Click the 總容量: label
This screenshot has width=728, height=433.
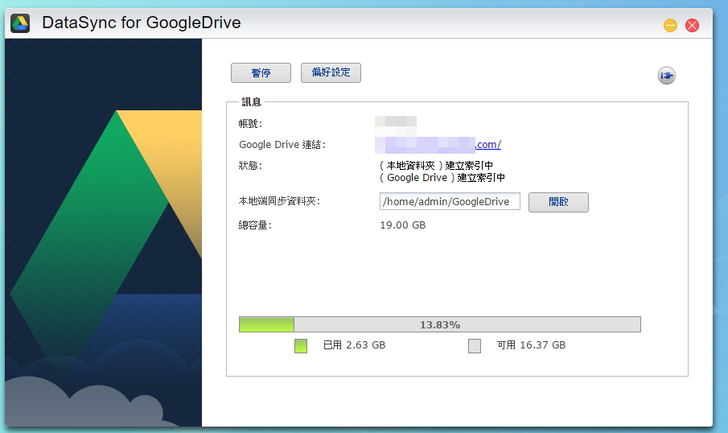coord(255,225)
